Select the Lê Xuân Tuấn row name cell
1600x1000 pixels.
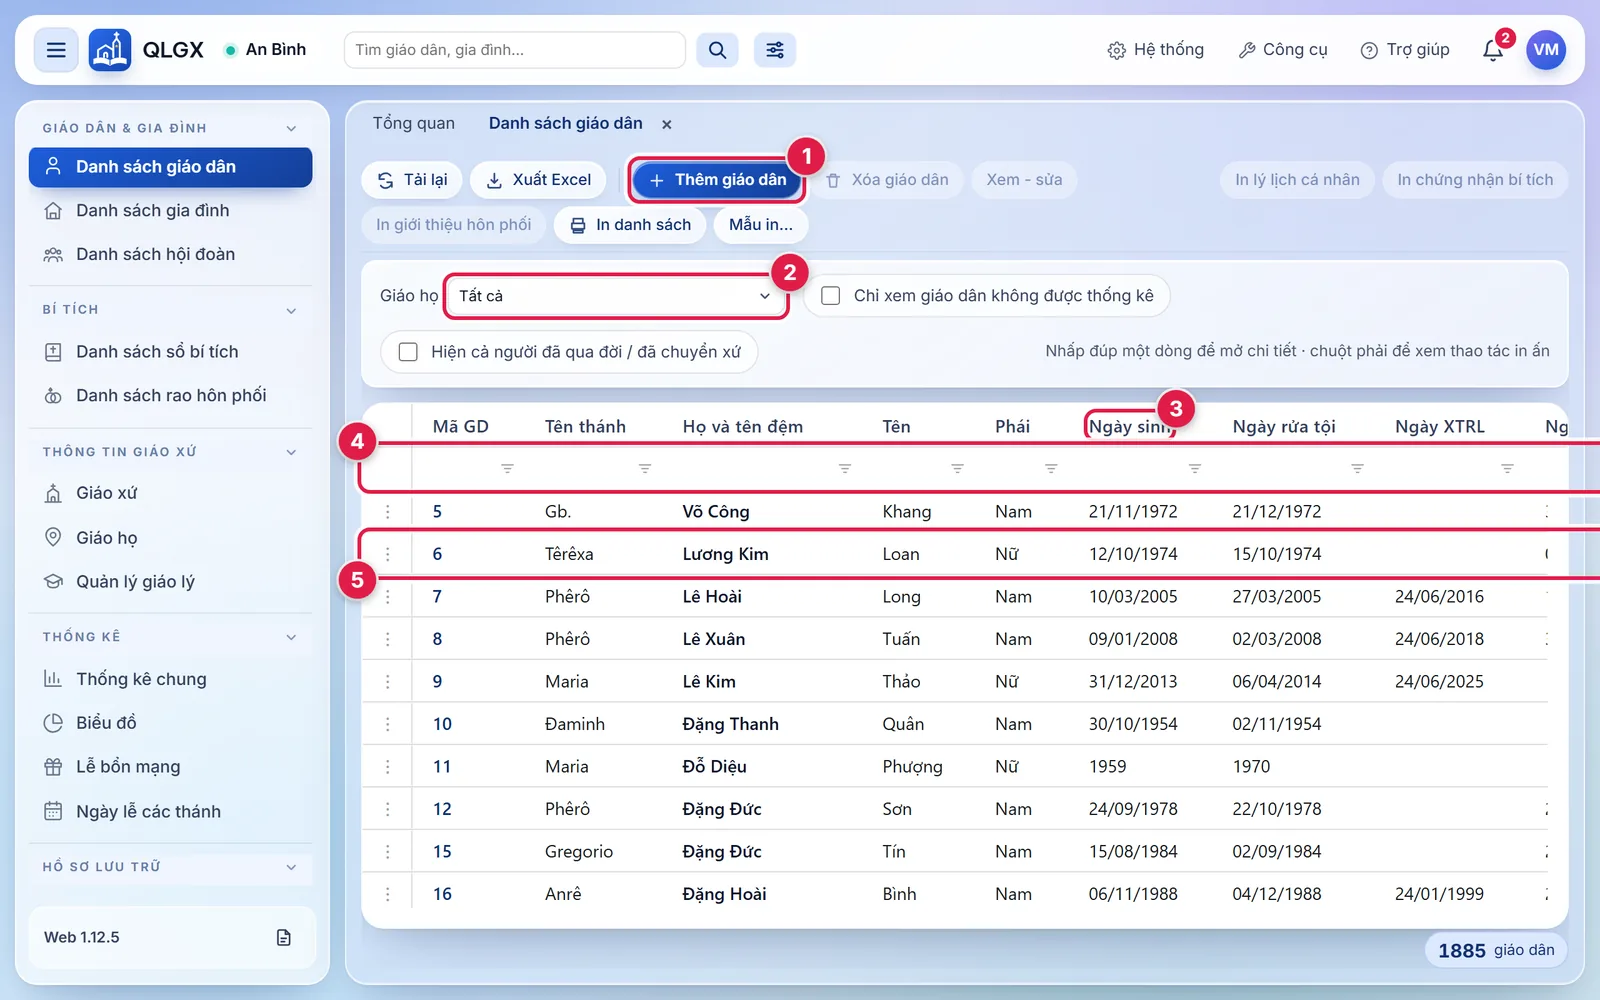coord(714,639)
